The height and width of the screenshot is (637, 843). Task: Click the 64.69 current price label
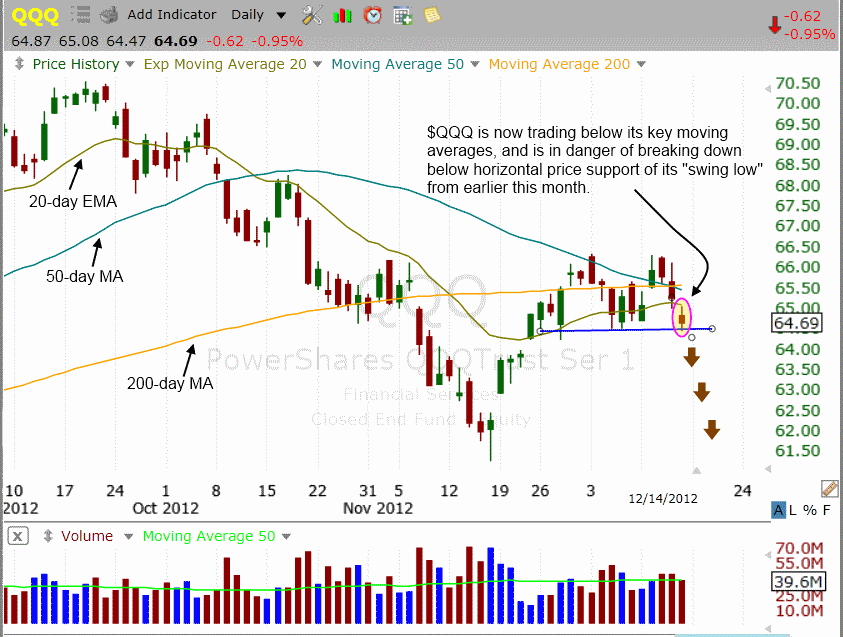click(x=797, y=323)
